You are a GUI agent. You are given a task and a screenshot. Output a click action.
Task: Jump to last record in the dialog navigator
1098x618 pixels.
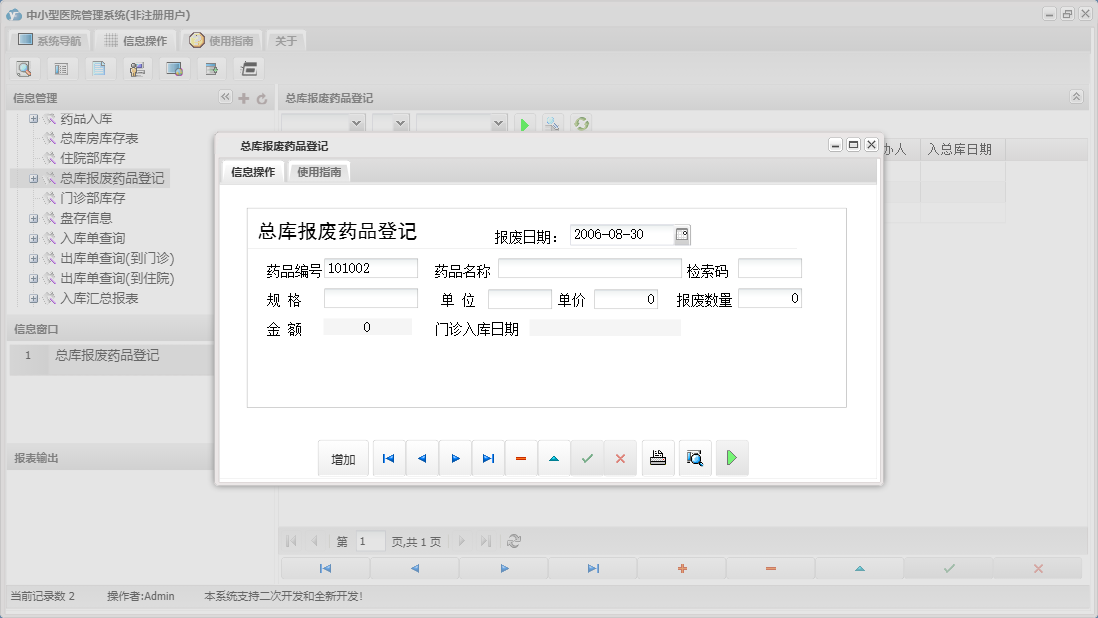[x=488, y=458]
